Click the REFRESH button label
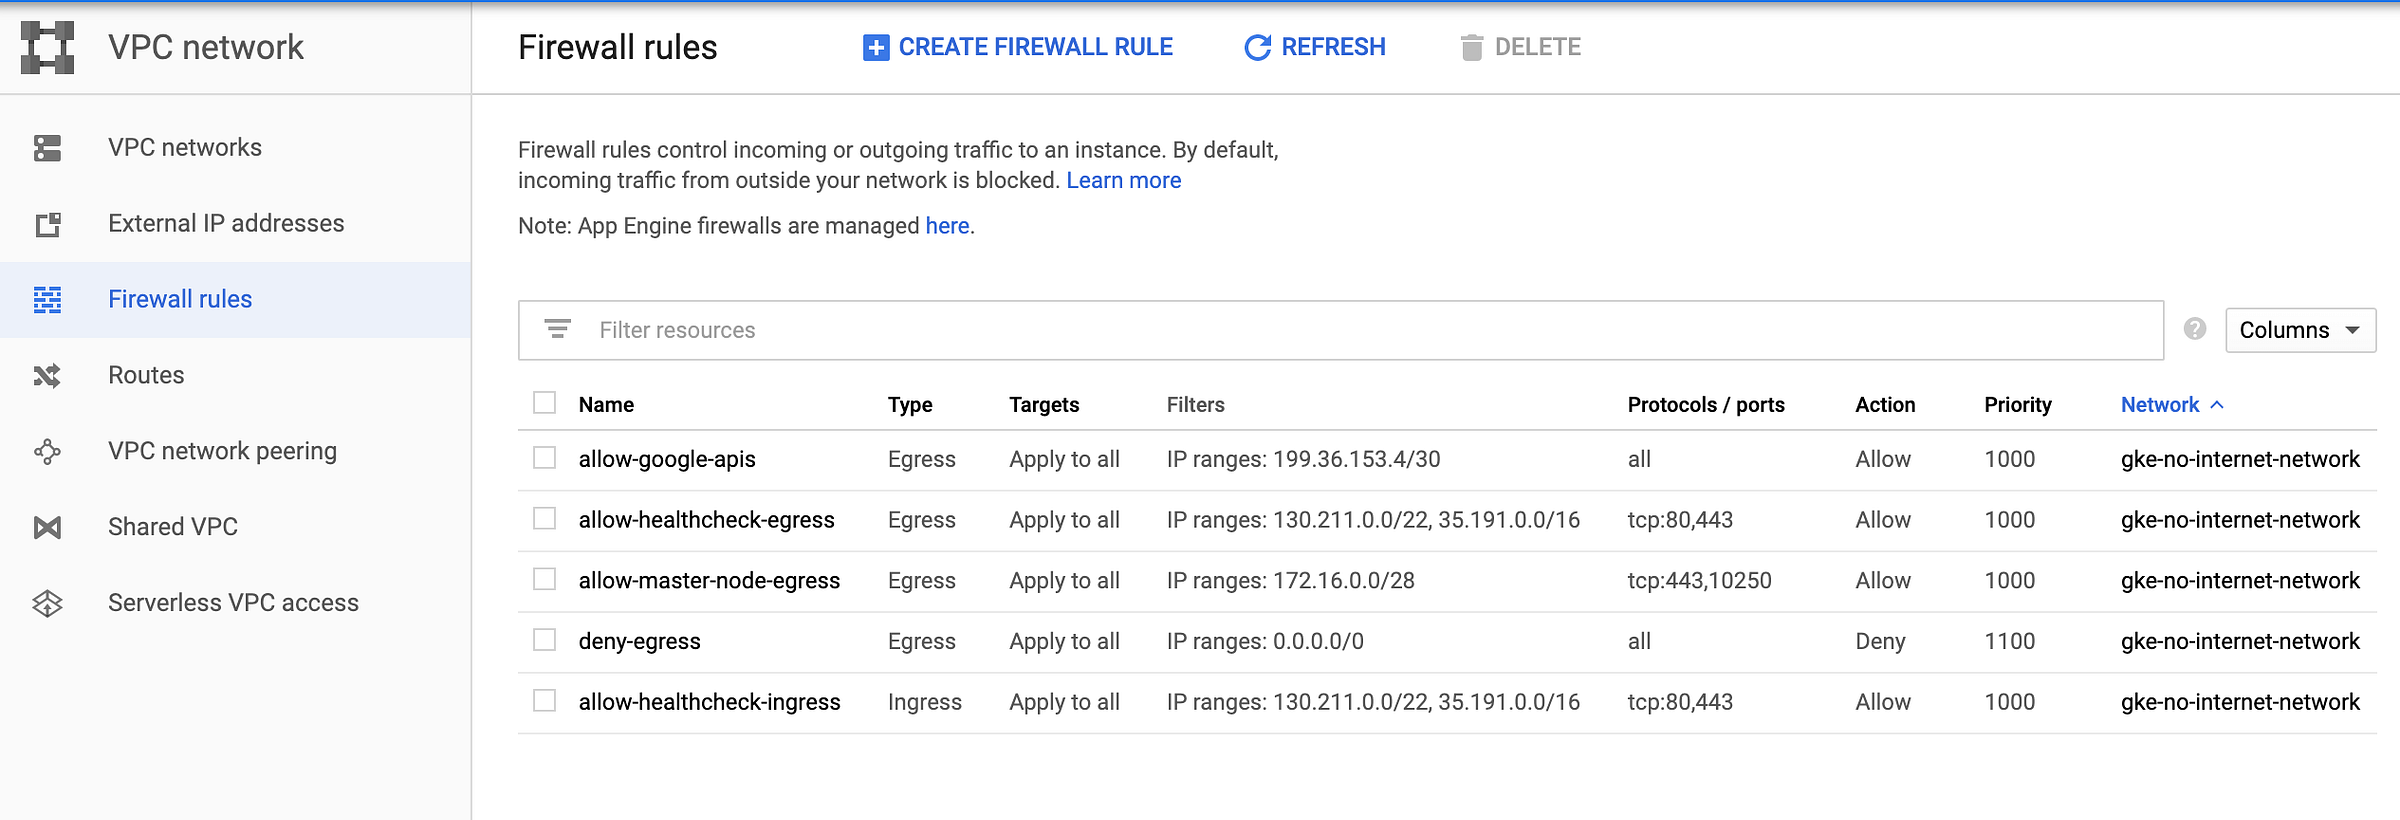 (x=1333, y=47)
